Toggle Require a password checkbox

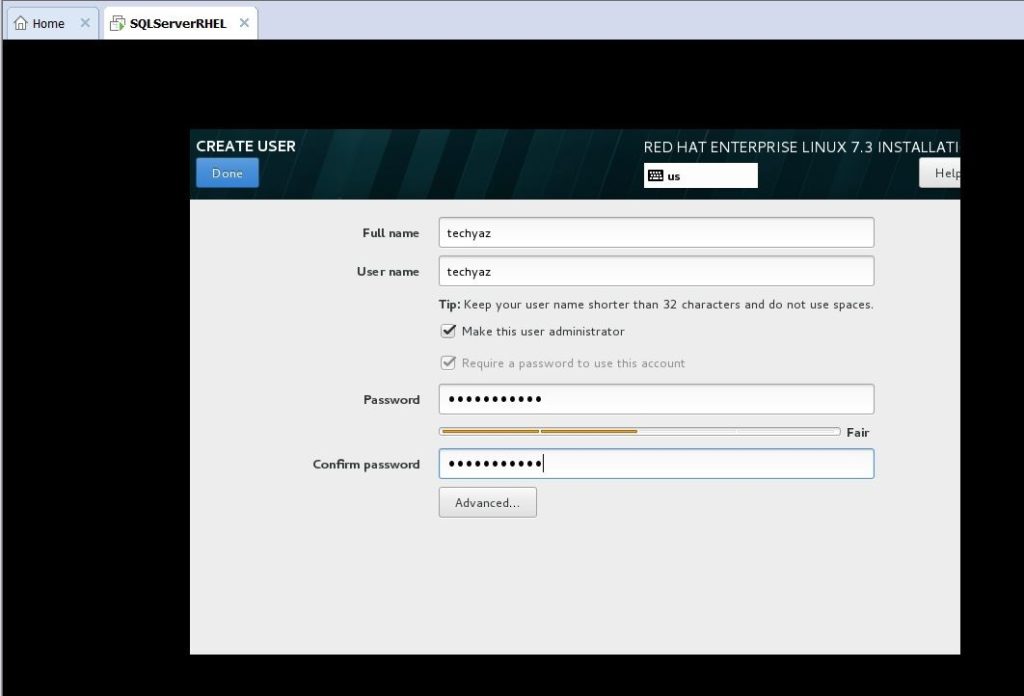448,363
